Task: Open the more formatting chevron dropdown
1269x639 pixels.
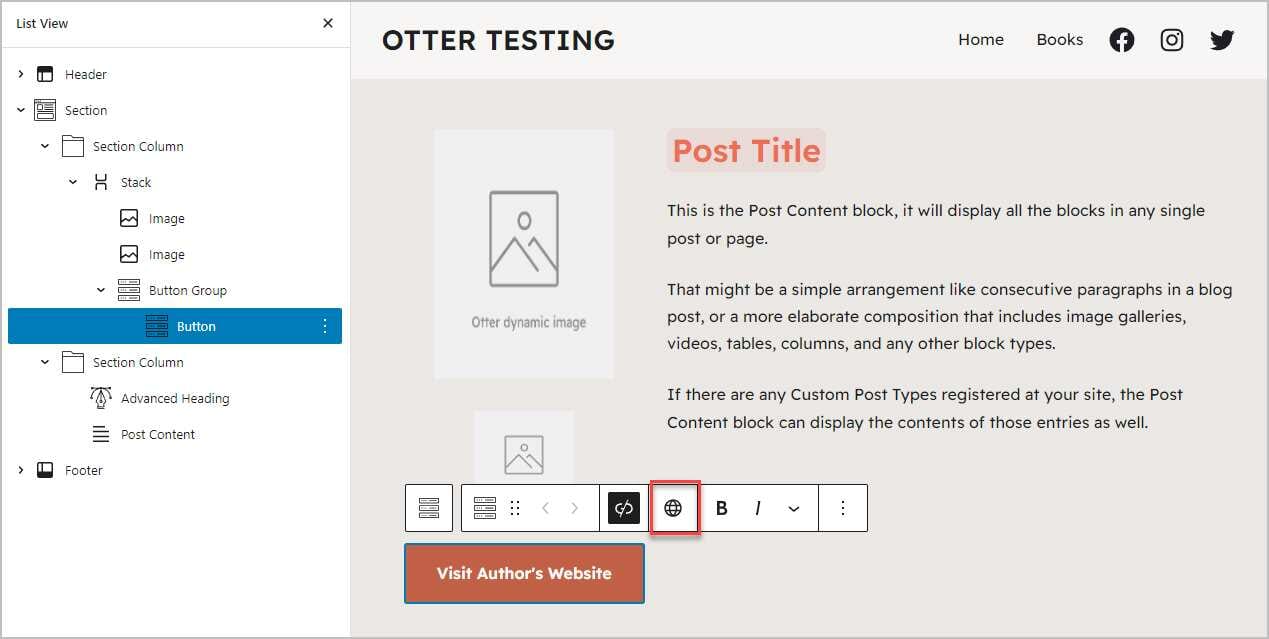Action: [794, 508]
